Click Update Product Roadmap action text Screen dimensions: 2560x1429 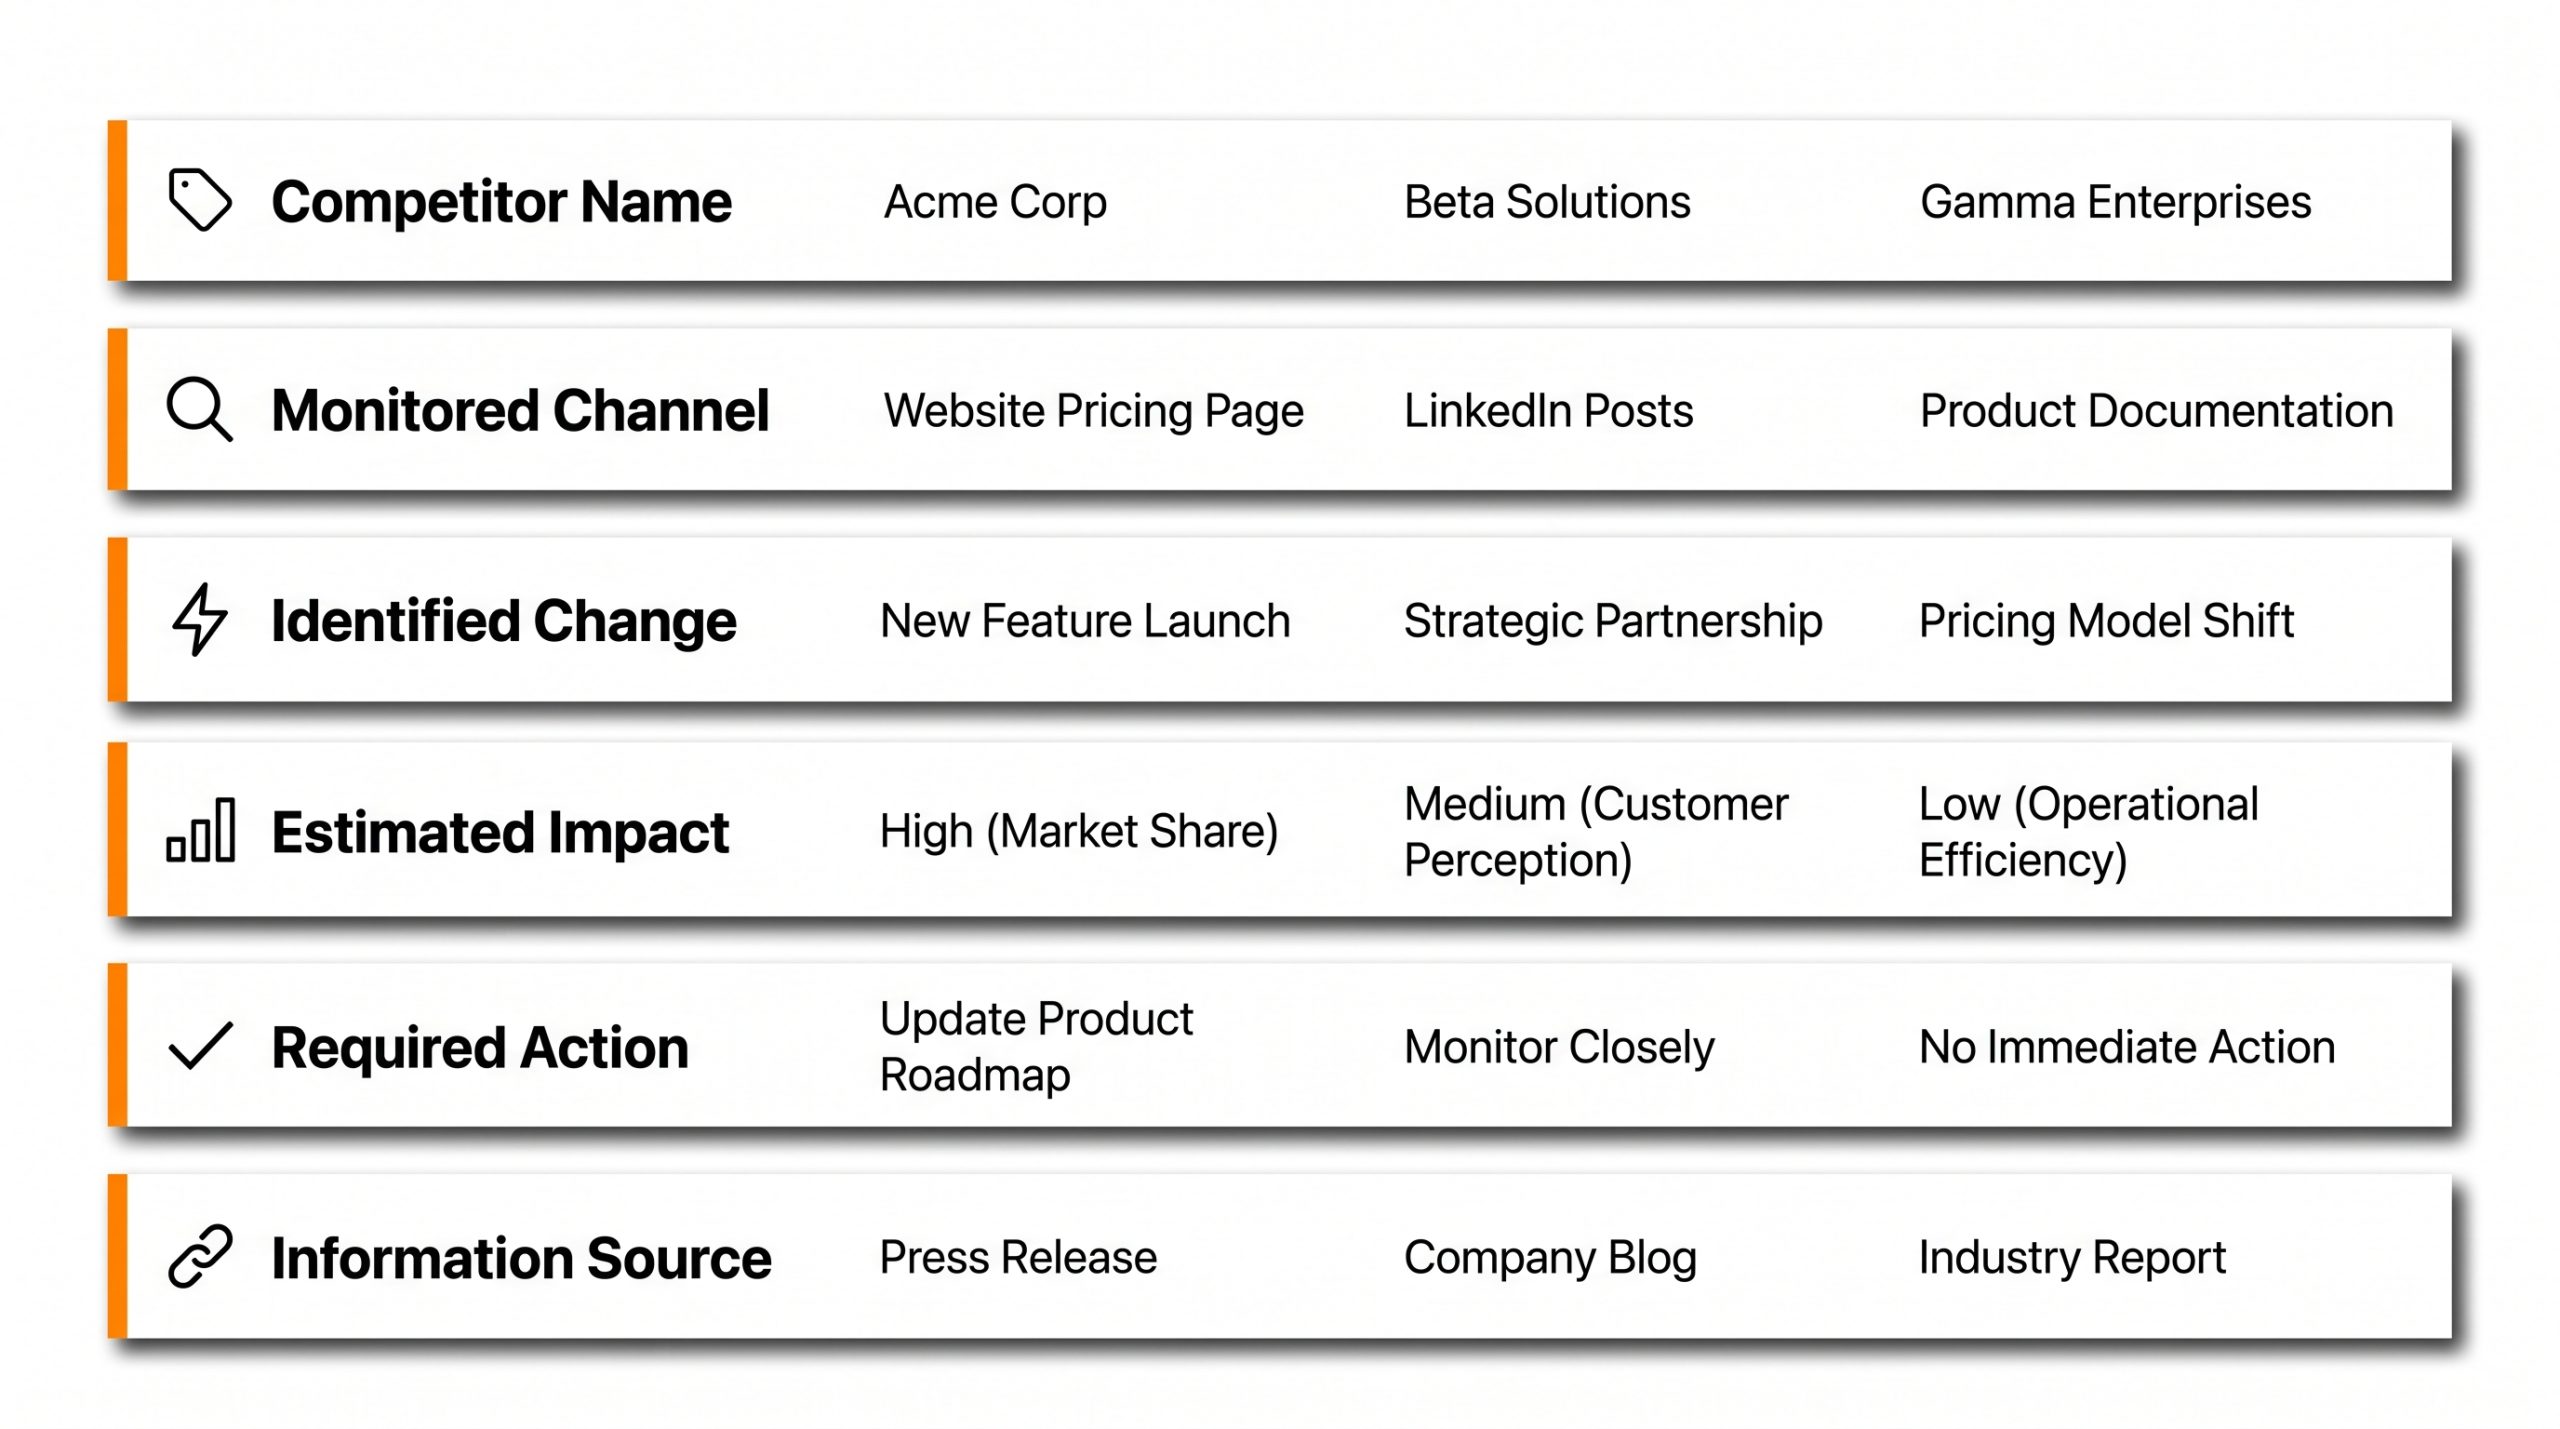pos(1036,1046)
